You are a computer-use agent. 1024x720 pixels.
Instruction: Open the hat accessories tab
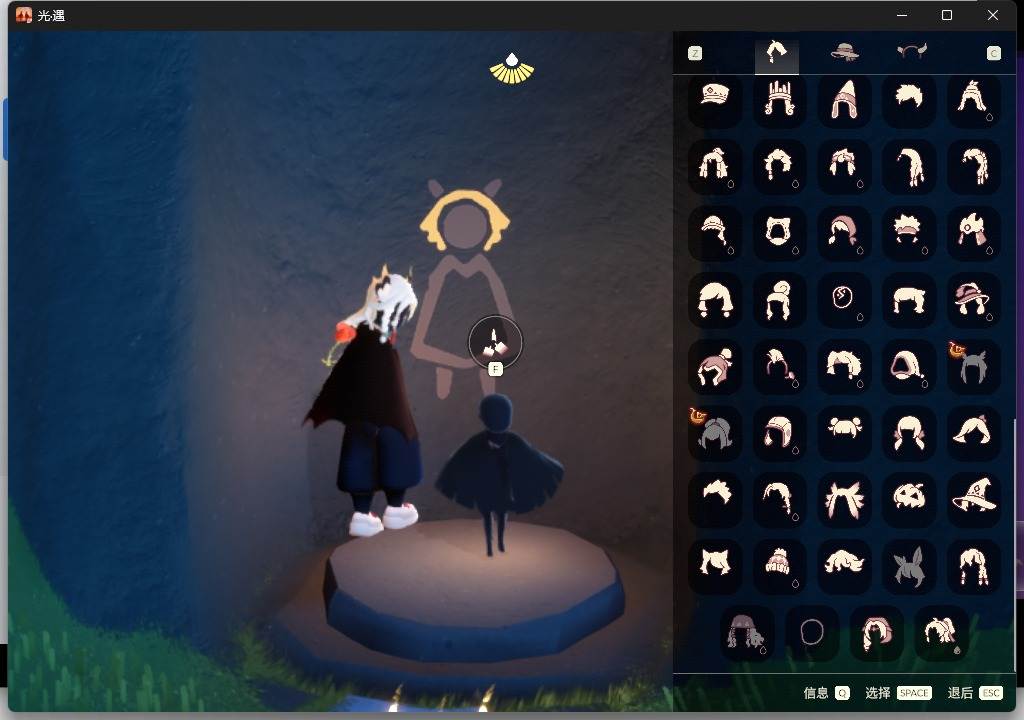844,52
